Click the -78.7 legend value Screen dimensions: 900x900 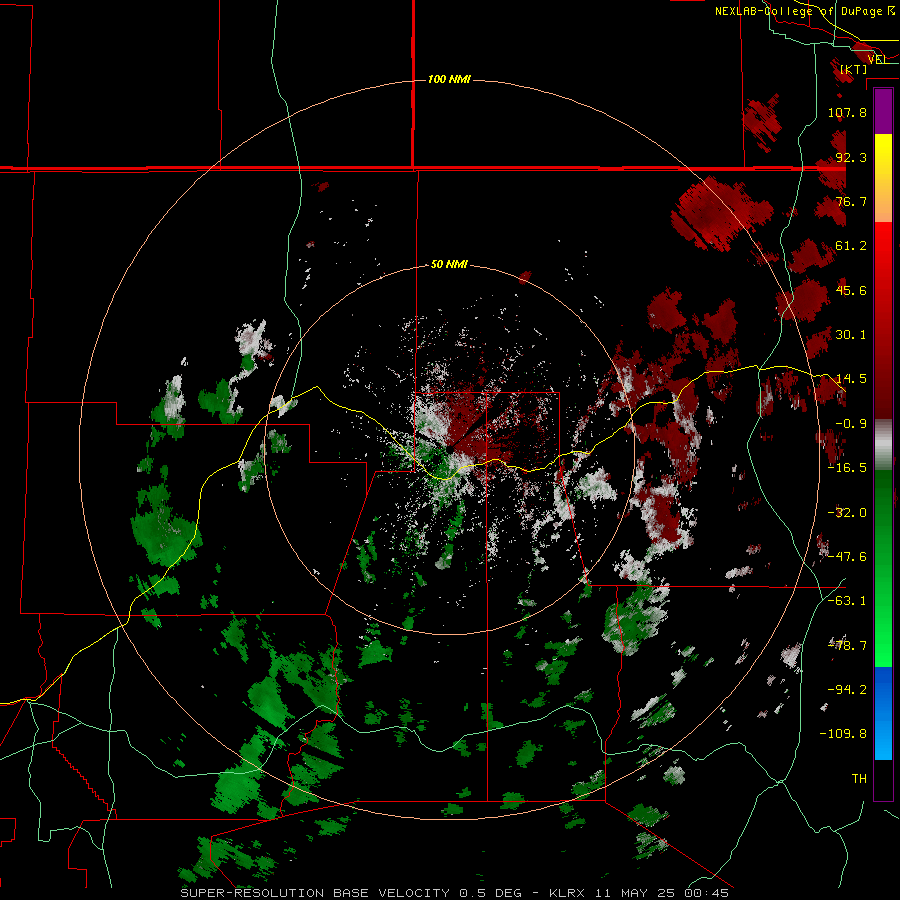click(847, 646)
